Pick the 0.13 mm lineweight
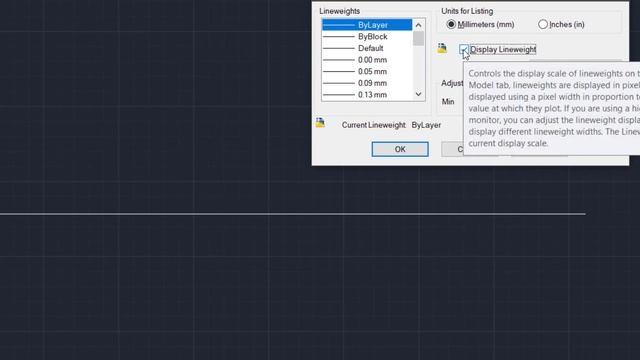 pyautogui.click(x=367, y=95)
